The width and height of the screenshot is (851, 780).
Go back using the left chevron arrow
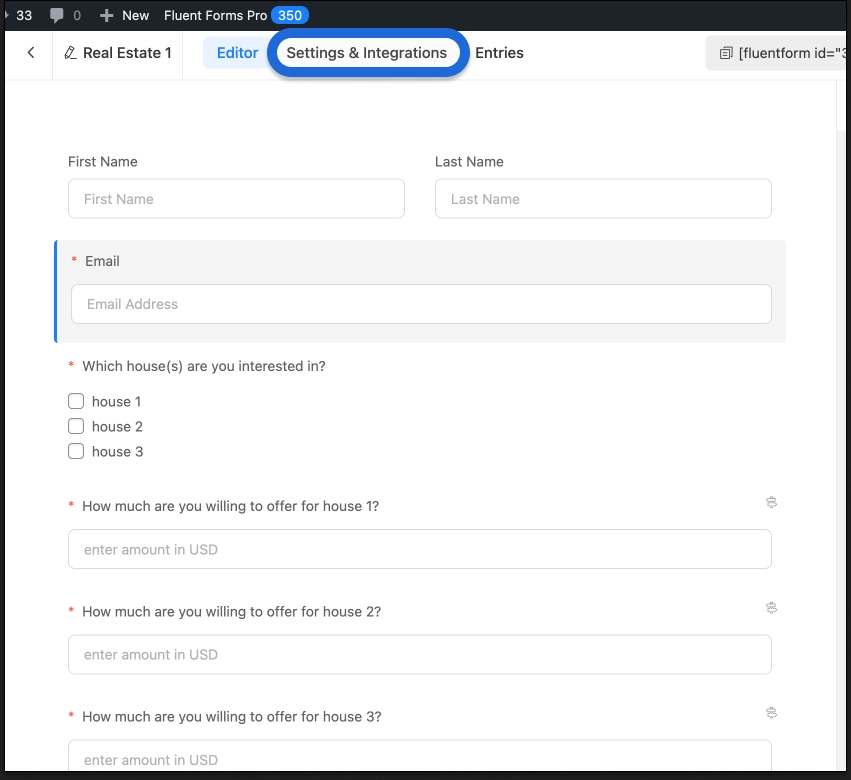pyautogui.click(x=31, y=53)
